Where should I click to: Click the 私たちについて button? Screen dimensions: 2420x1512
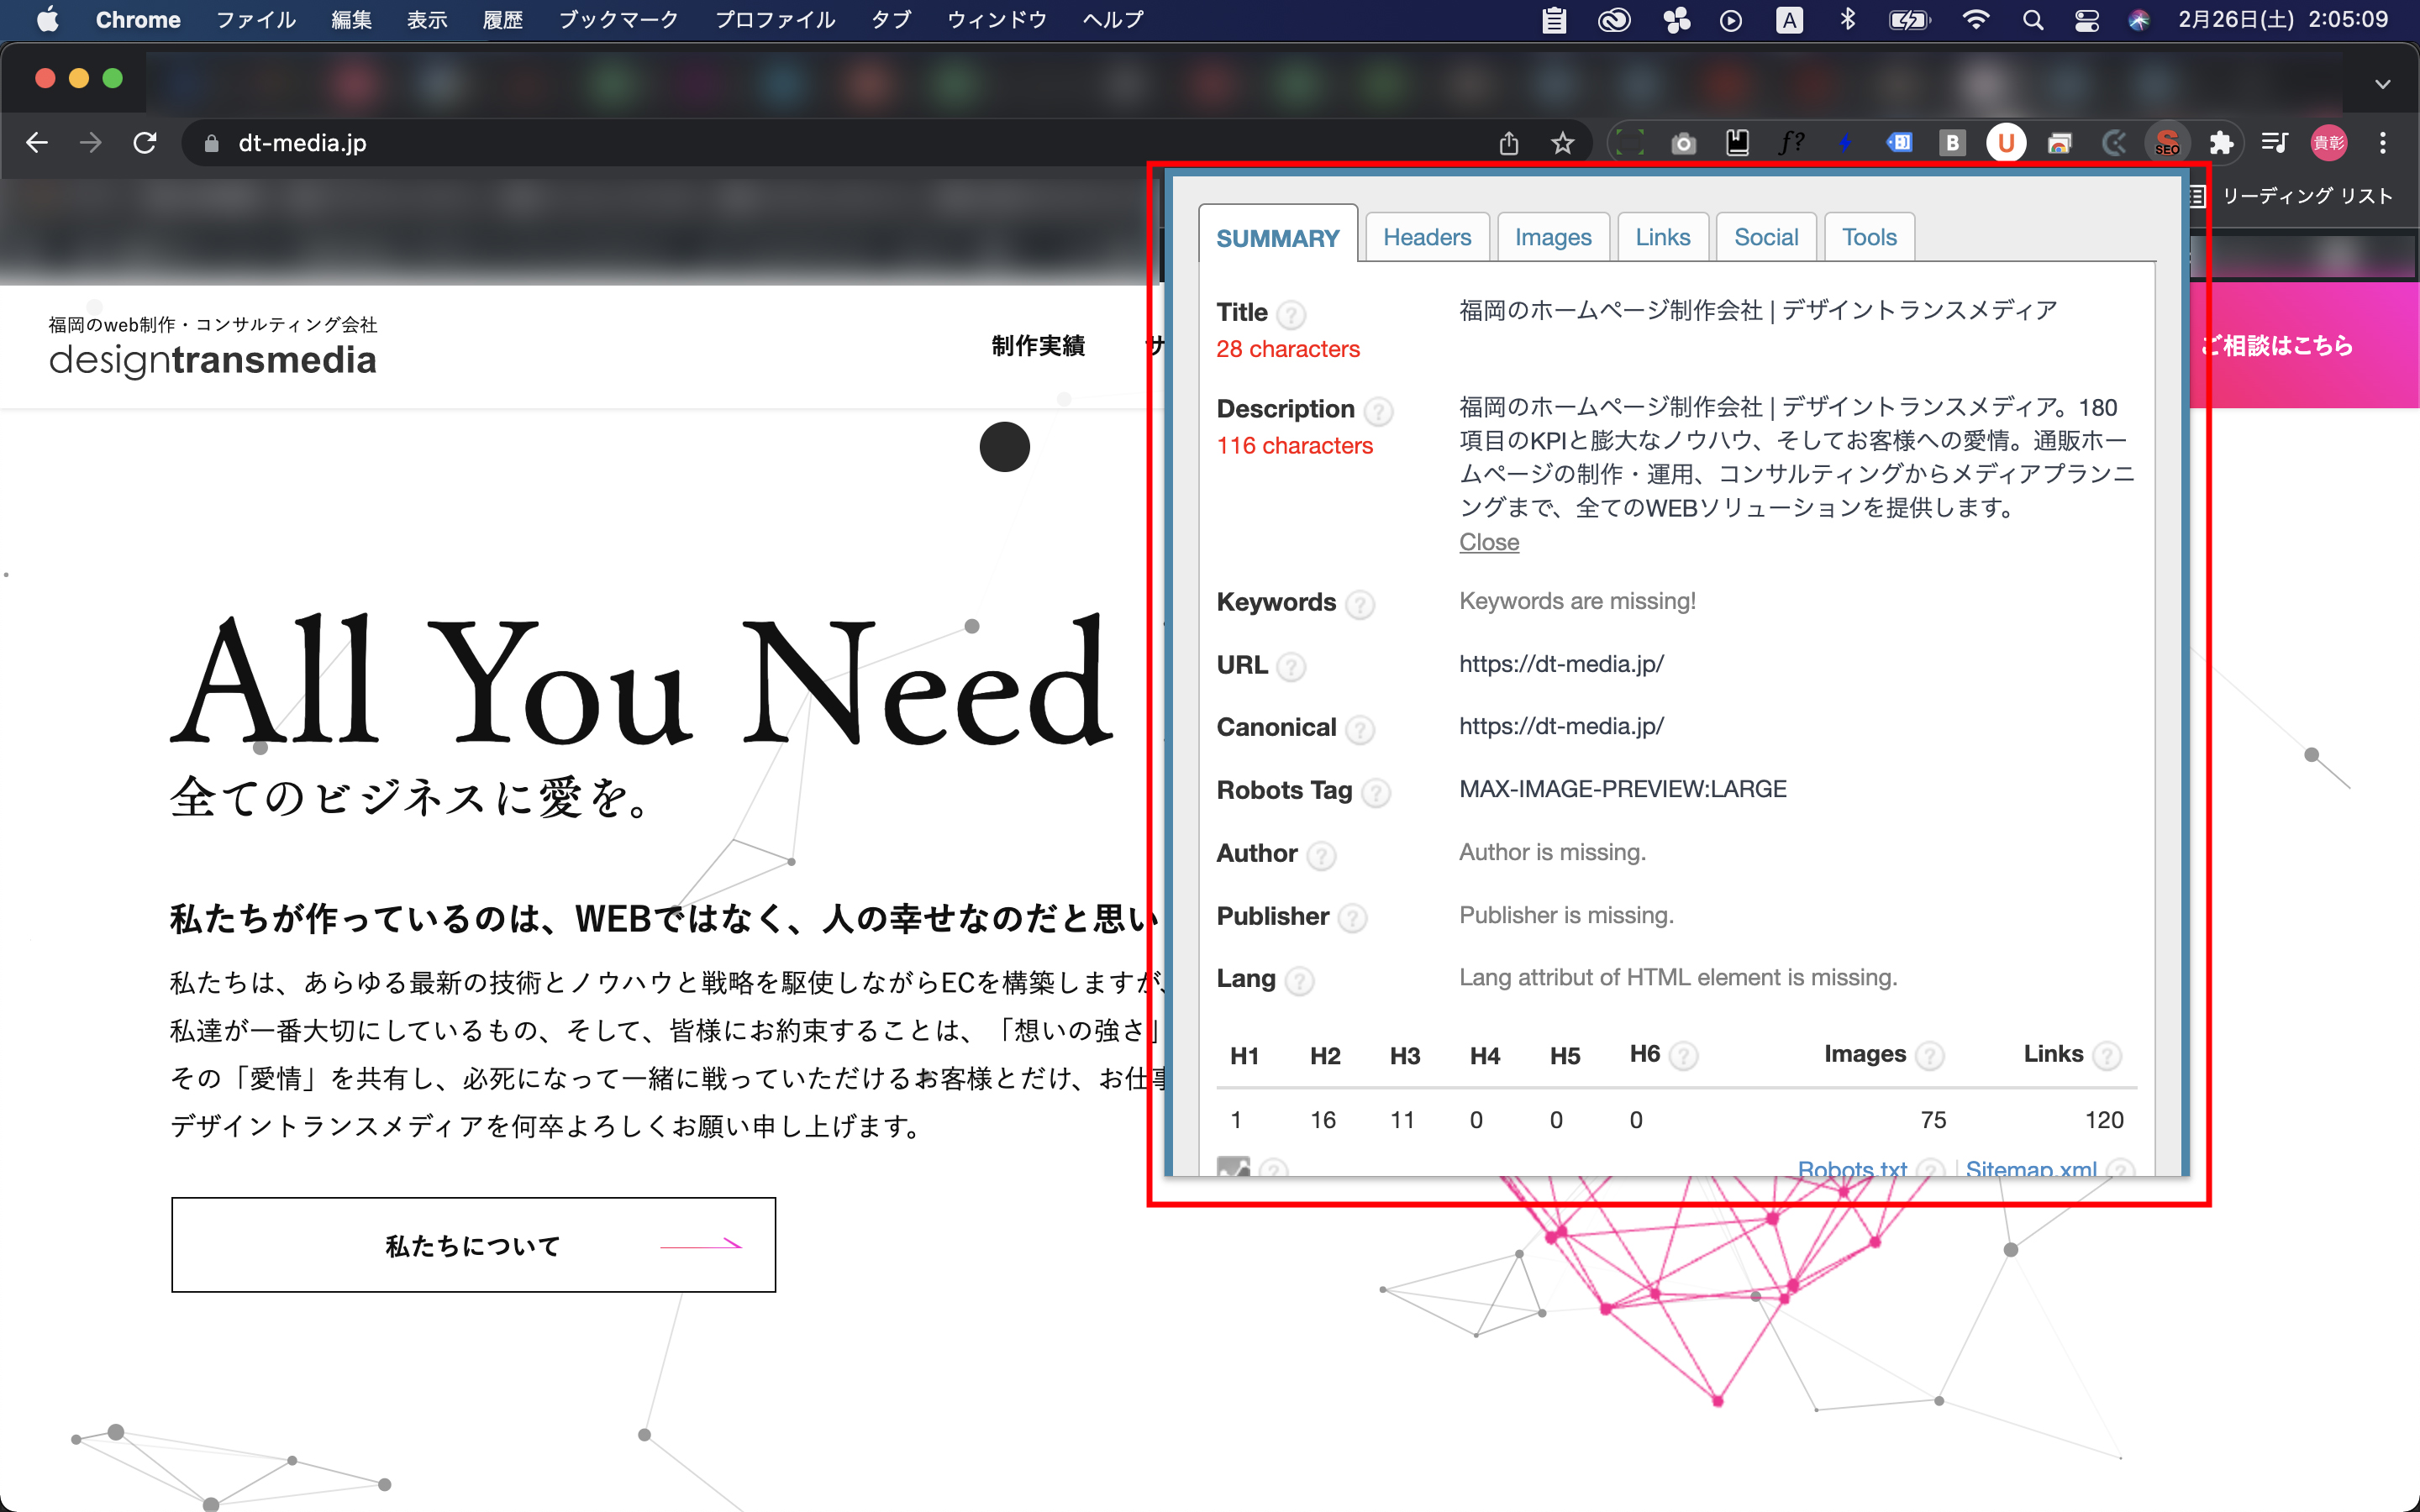coord(473,1244)
